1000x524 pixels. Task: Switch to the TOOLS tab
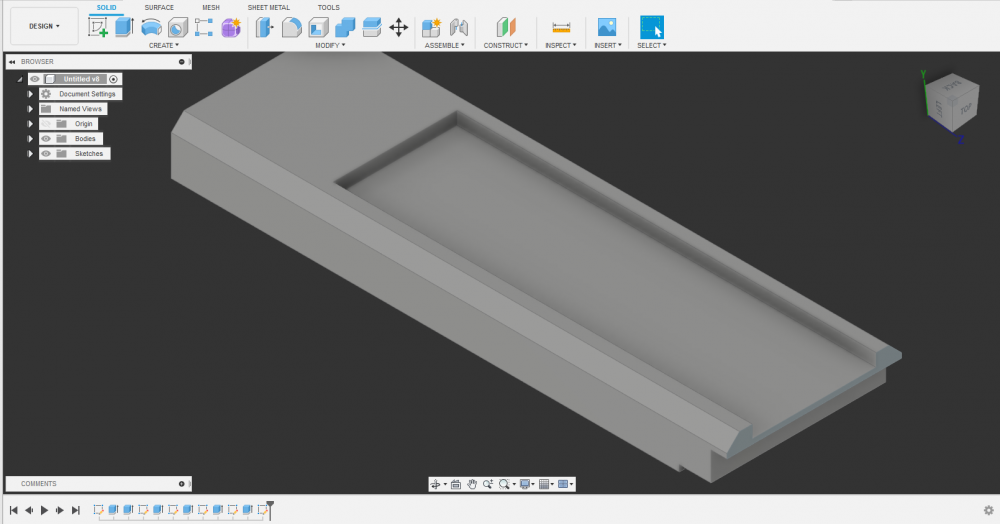click(328, 8)
